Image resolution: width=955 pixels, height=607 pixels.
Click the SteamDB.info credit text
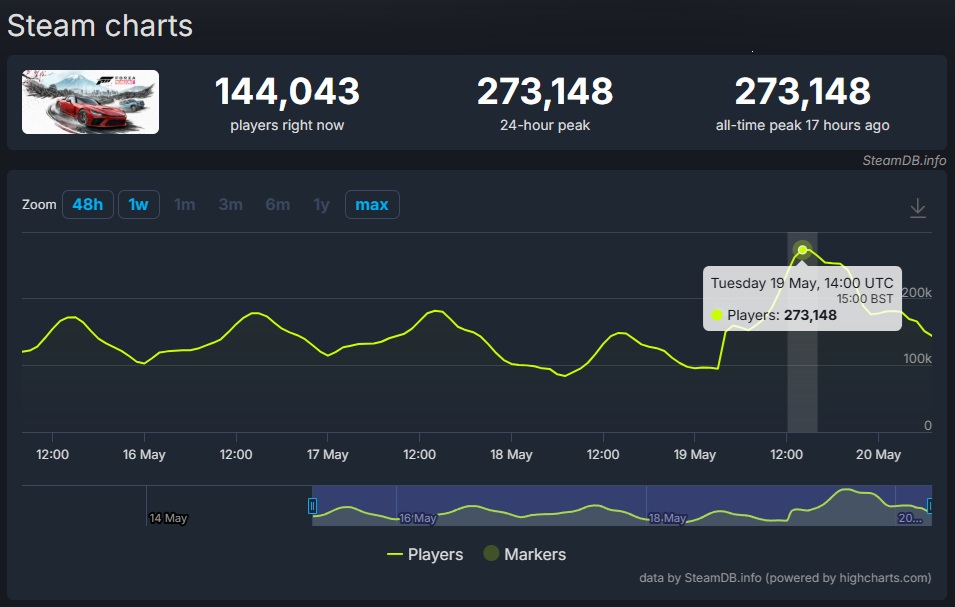[x=904, y=161]
